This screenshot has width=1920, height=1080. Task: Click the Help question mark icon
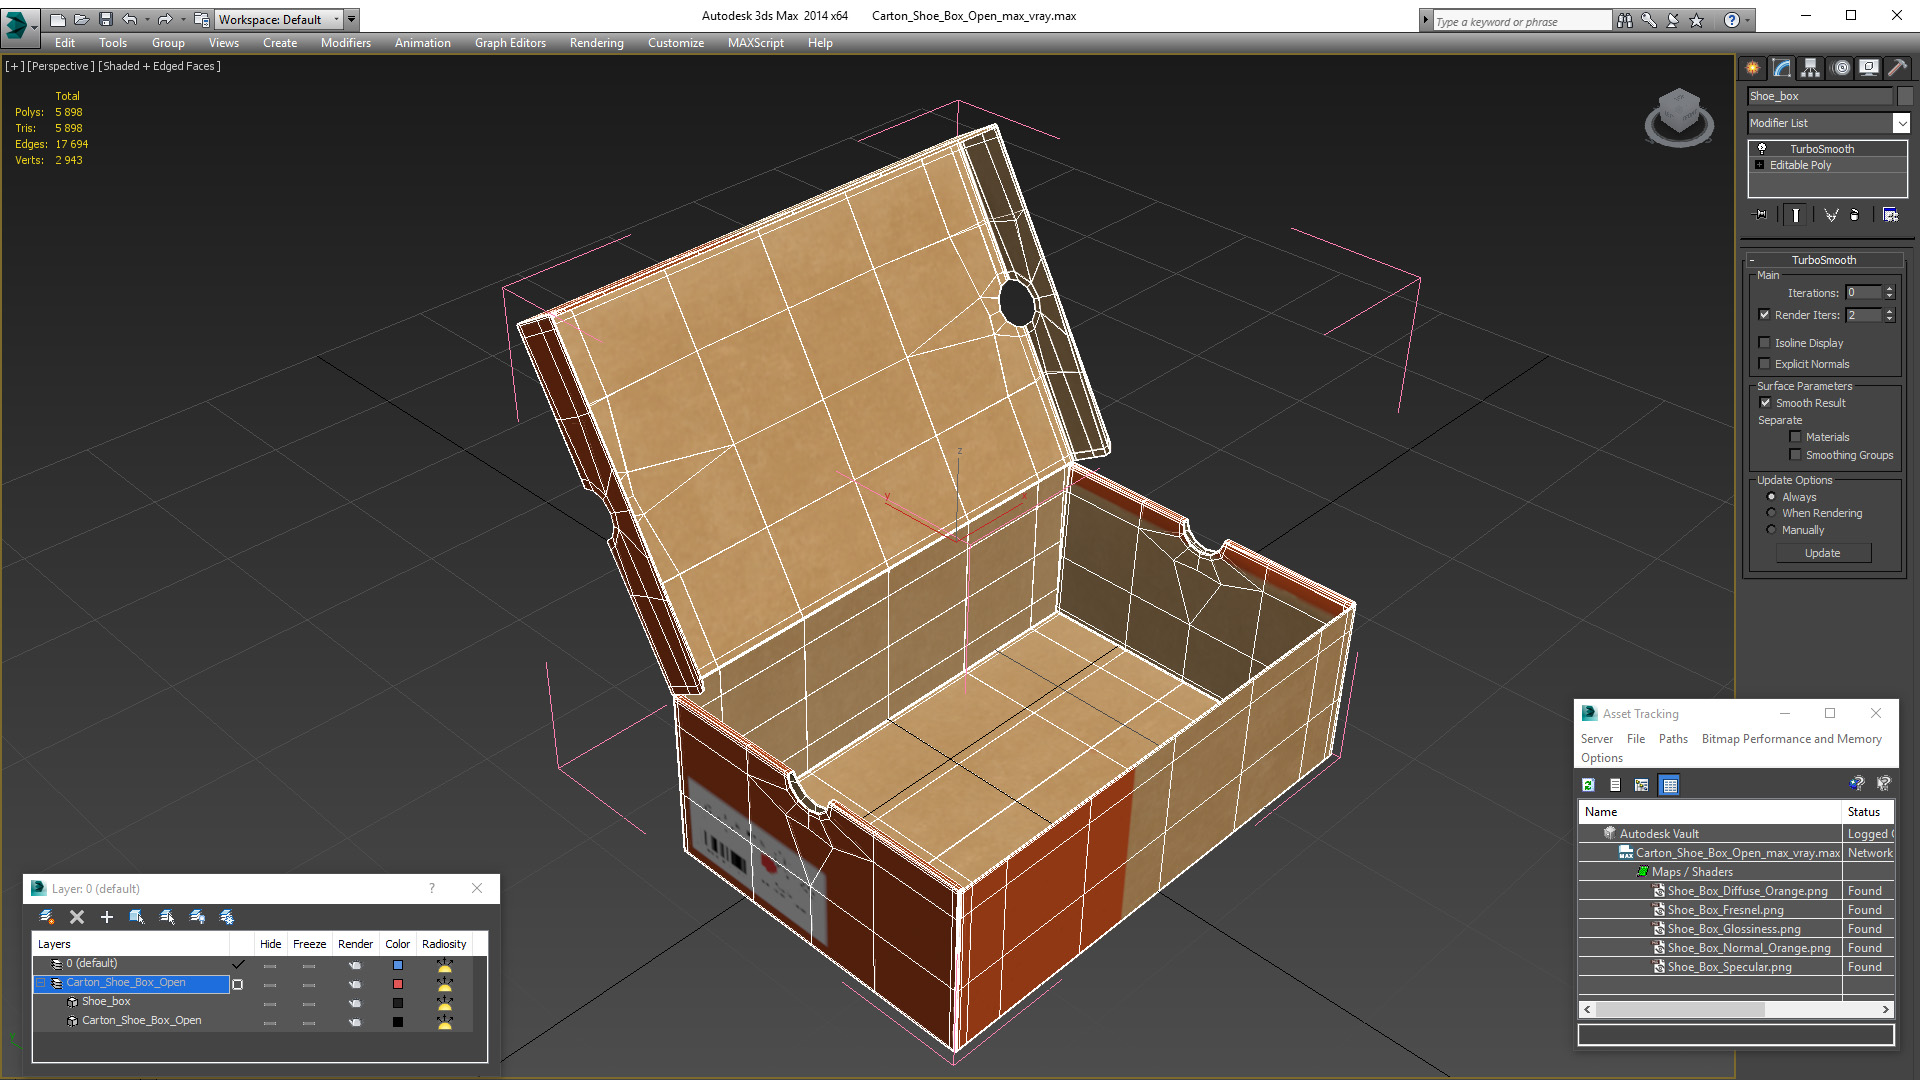click(1732, 20)
